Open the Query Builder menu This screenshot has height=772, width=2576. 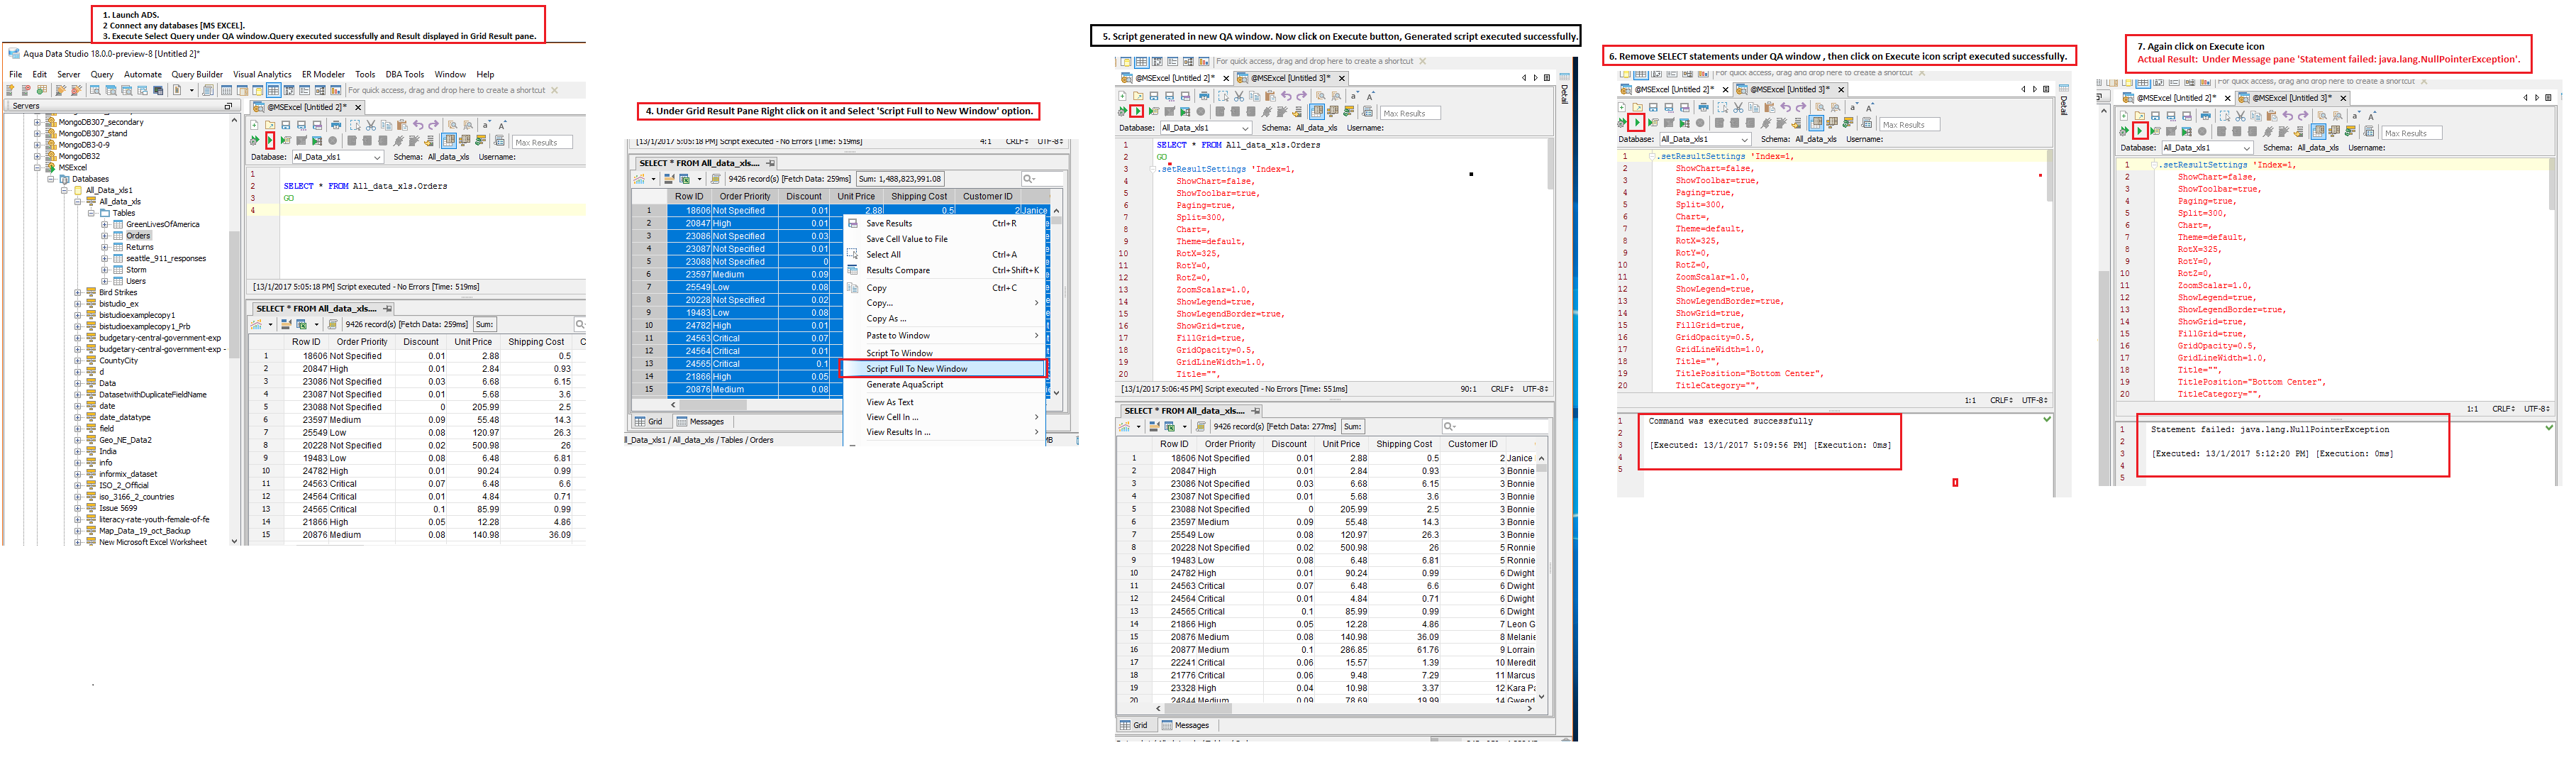pyautogui.click(x=197, y=74)
